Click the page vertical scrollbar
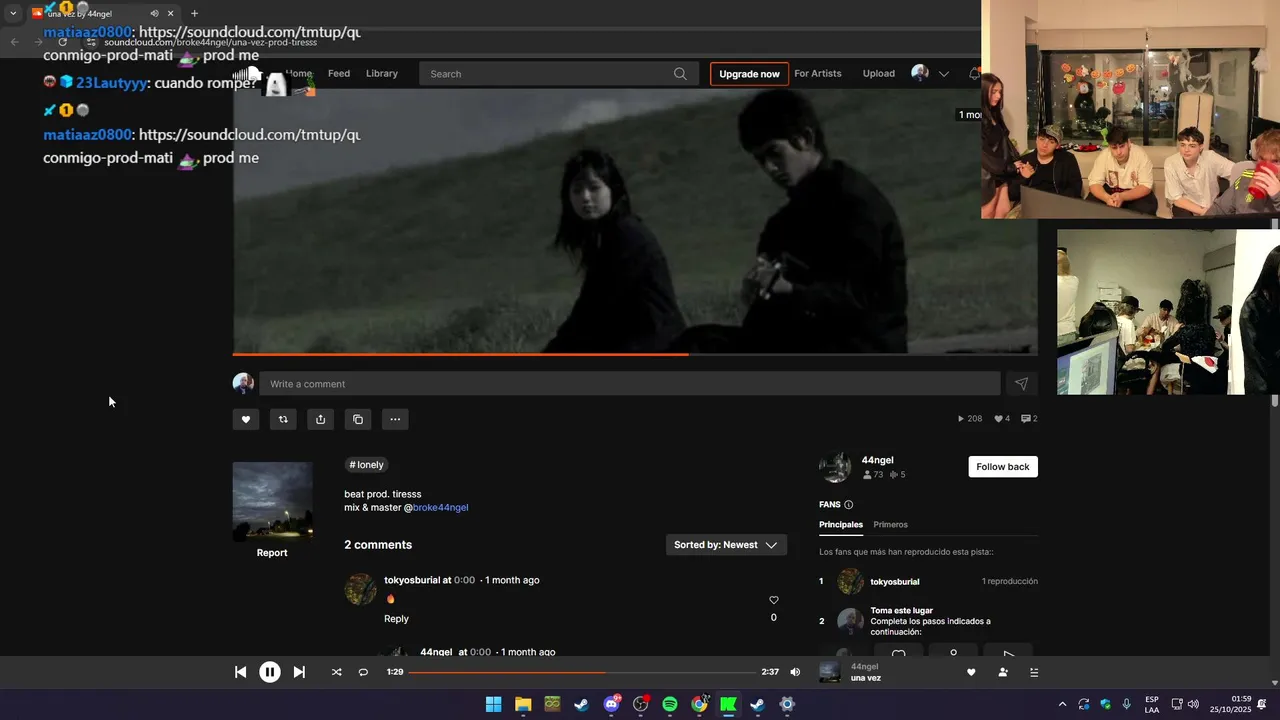 (x=1274, y=400)
